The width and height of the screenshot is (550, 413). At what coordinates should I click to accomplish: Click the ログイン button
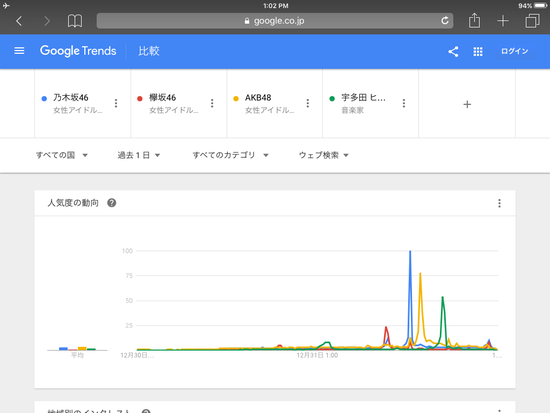[x=515, y=51]
